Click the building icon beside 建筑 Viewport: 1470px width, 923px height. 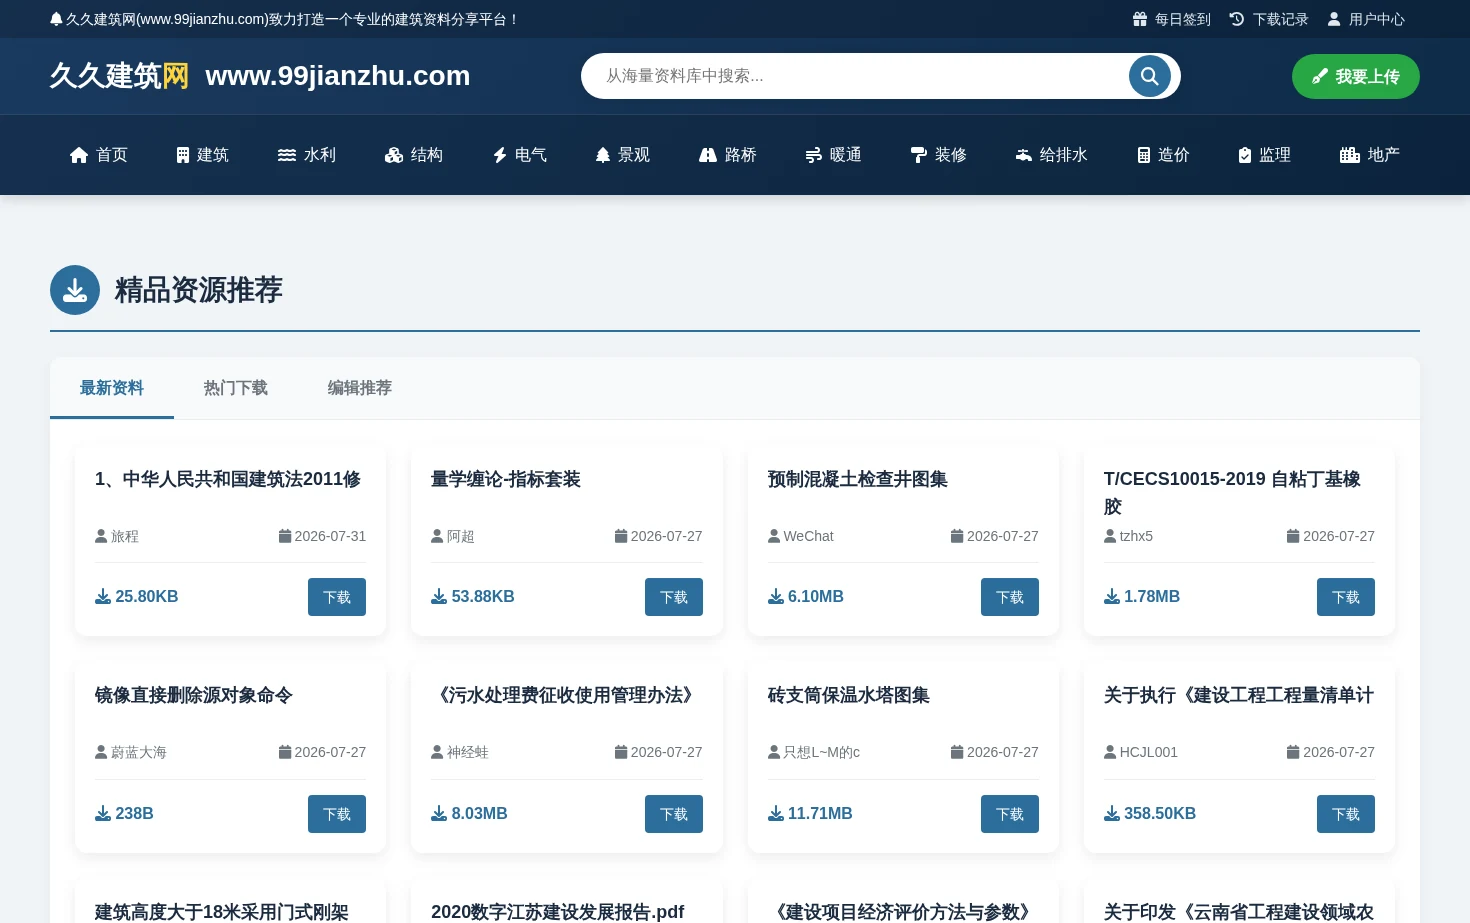[183, 155]
